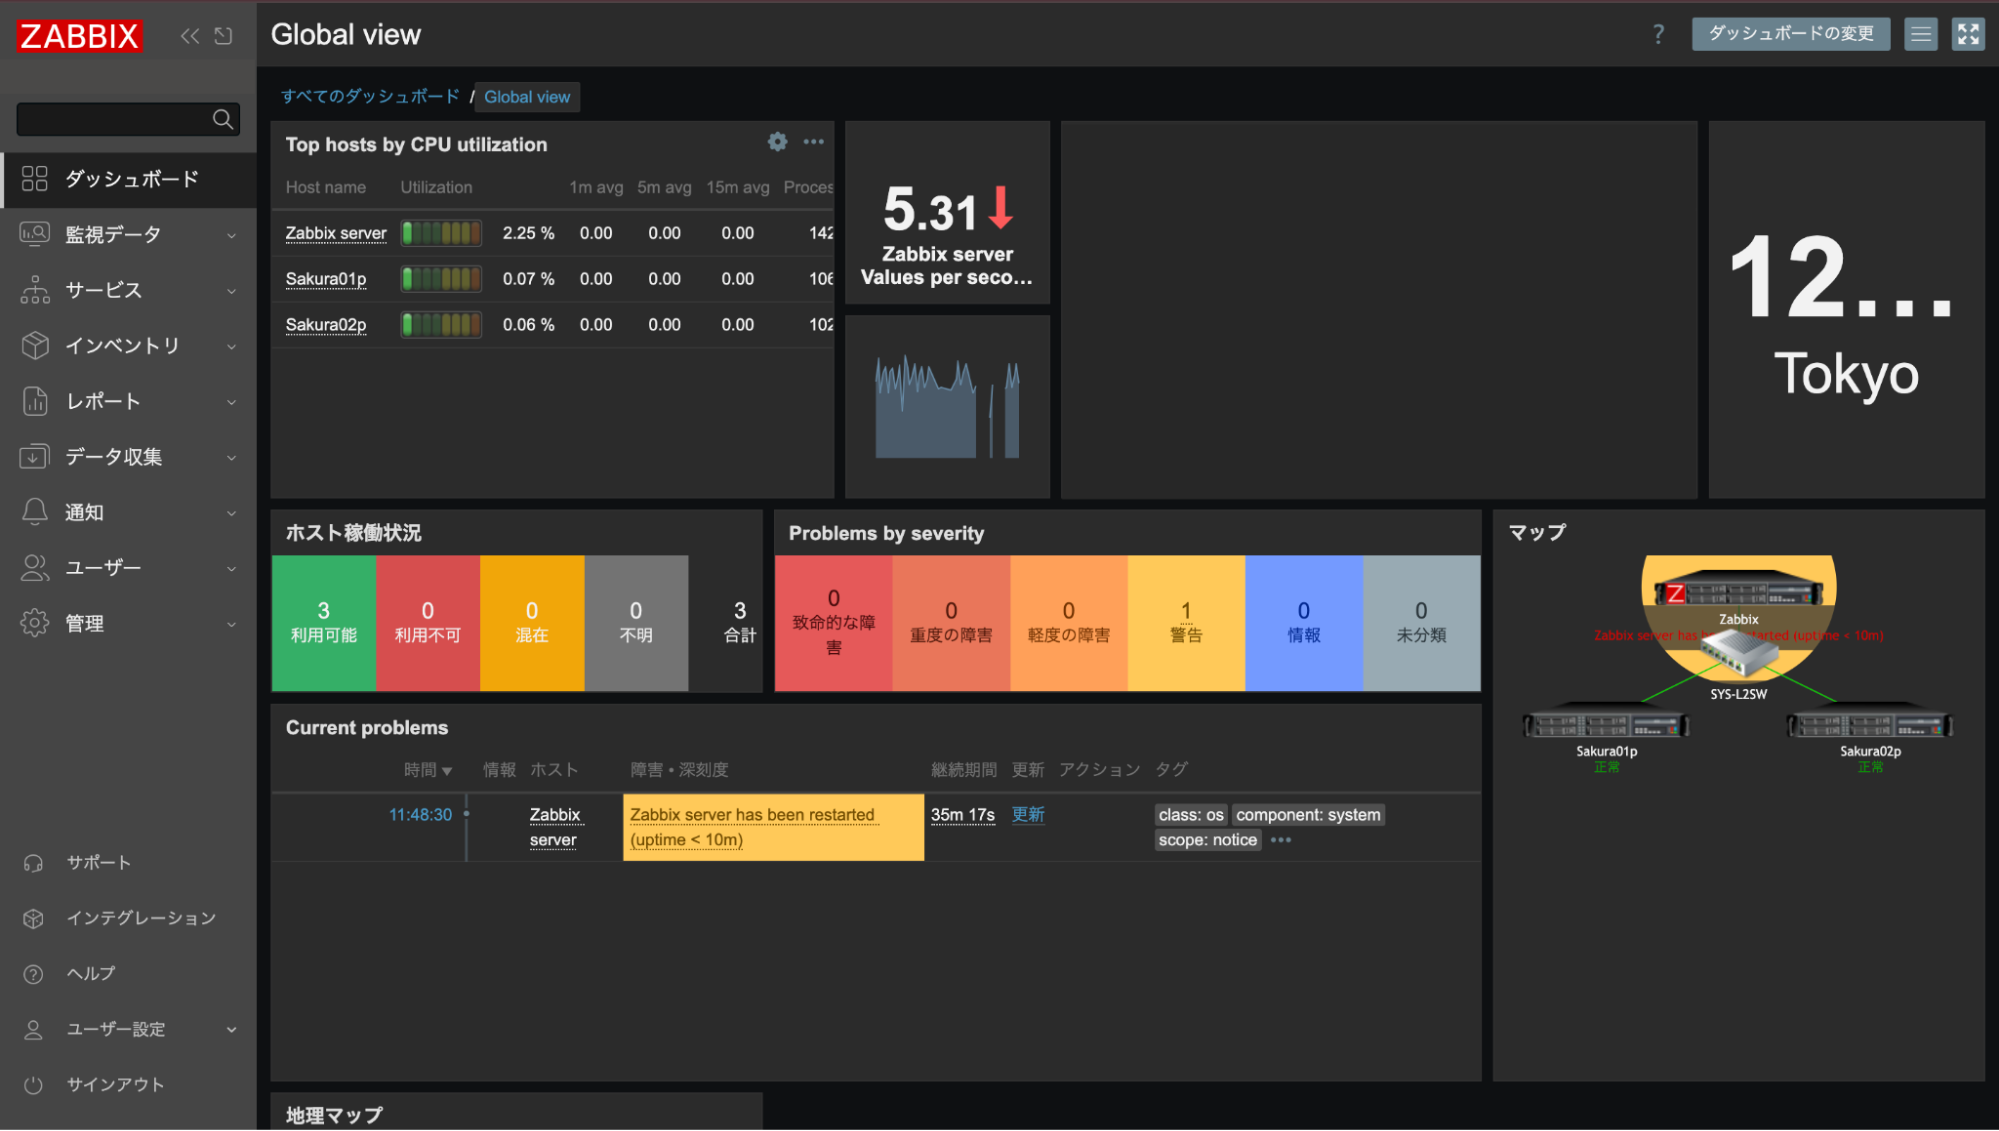This screenshot has height=1131, width=1999.
Task: Open Top hosts widget gear settings
Action: point(777,142)
